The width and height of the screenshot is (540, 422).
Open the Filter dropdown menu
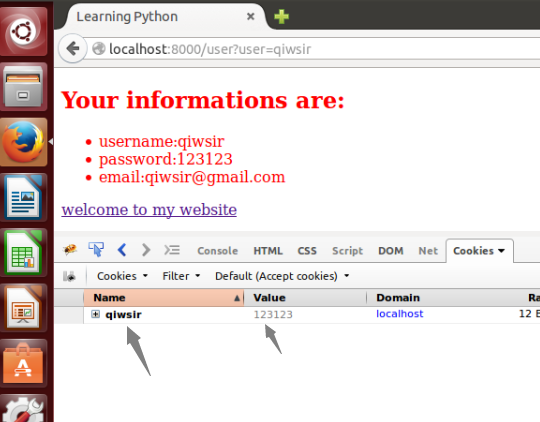tap(181, 276)
